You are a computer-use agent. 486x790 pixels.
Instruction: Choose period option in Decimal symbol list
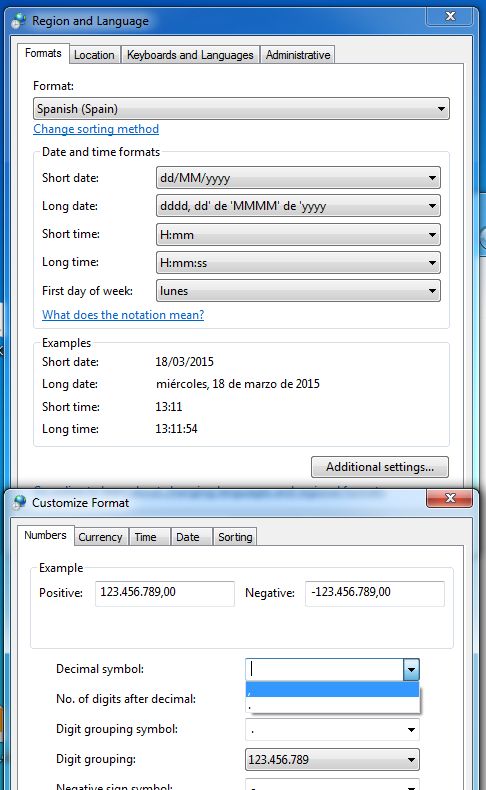click(x=332, y=705)
